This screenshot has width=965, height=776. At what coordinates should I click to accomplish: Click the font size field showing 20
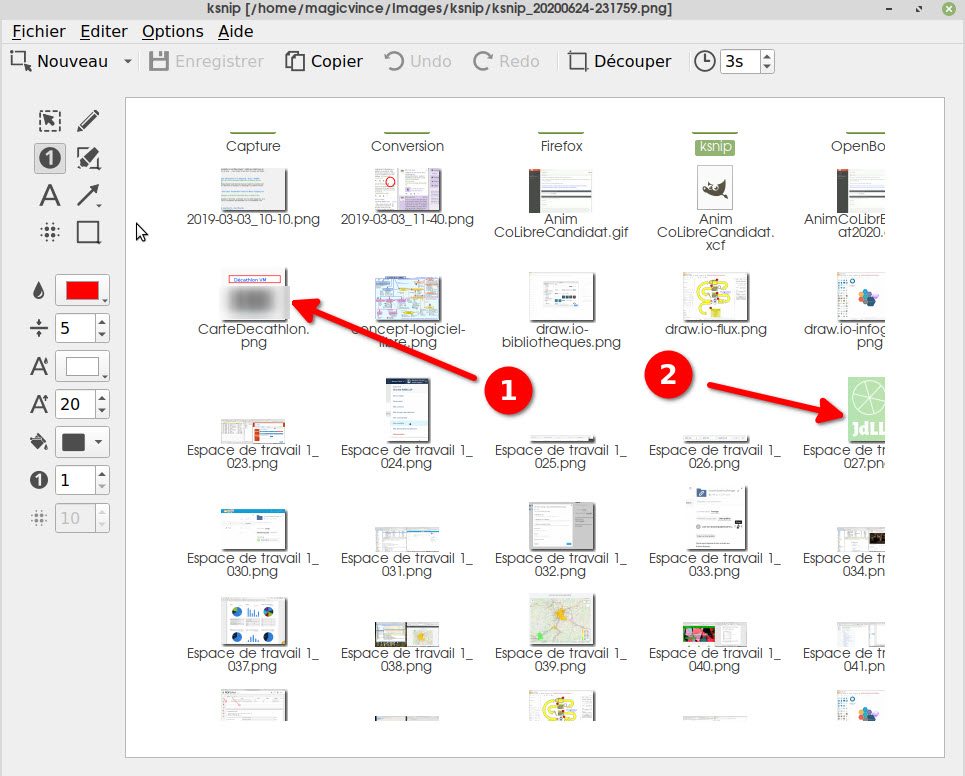point(74,404)
